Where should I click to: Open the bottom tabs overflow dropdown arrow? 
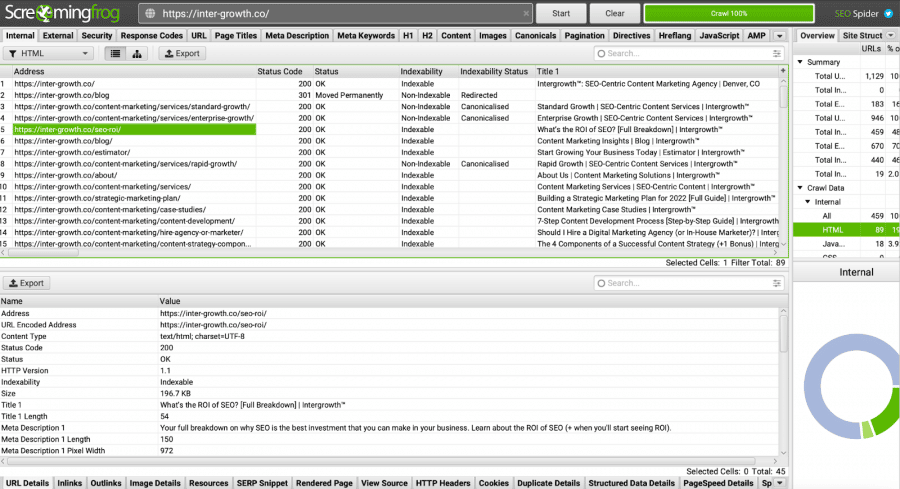tap(779, 483)
